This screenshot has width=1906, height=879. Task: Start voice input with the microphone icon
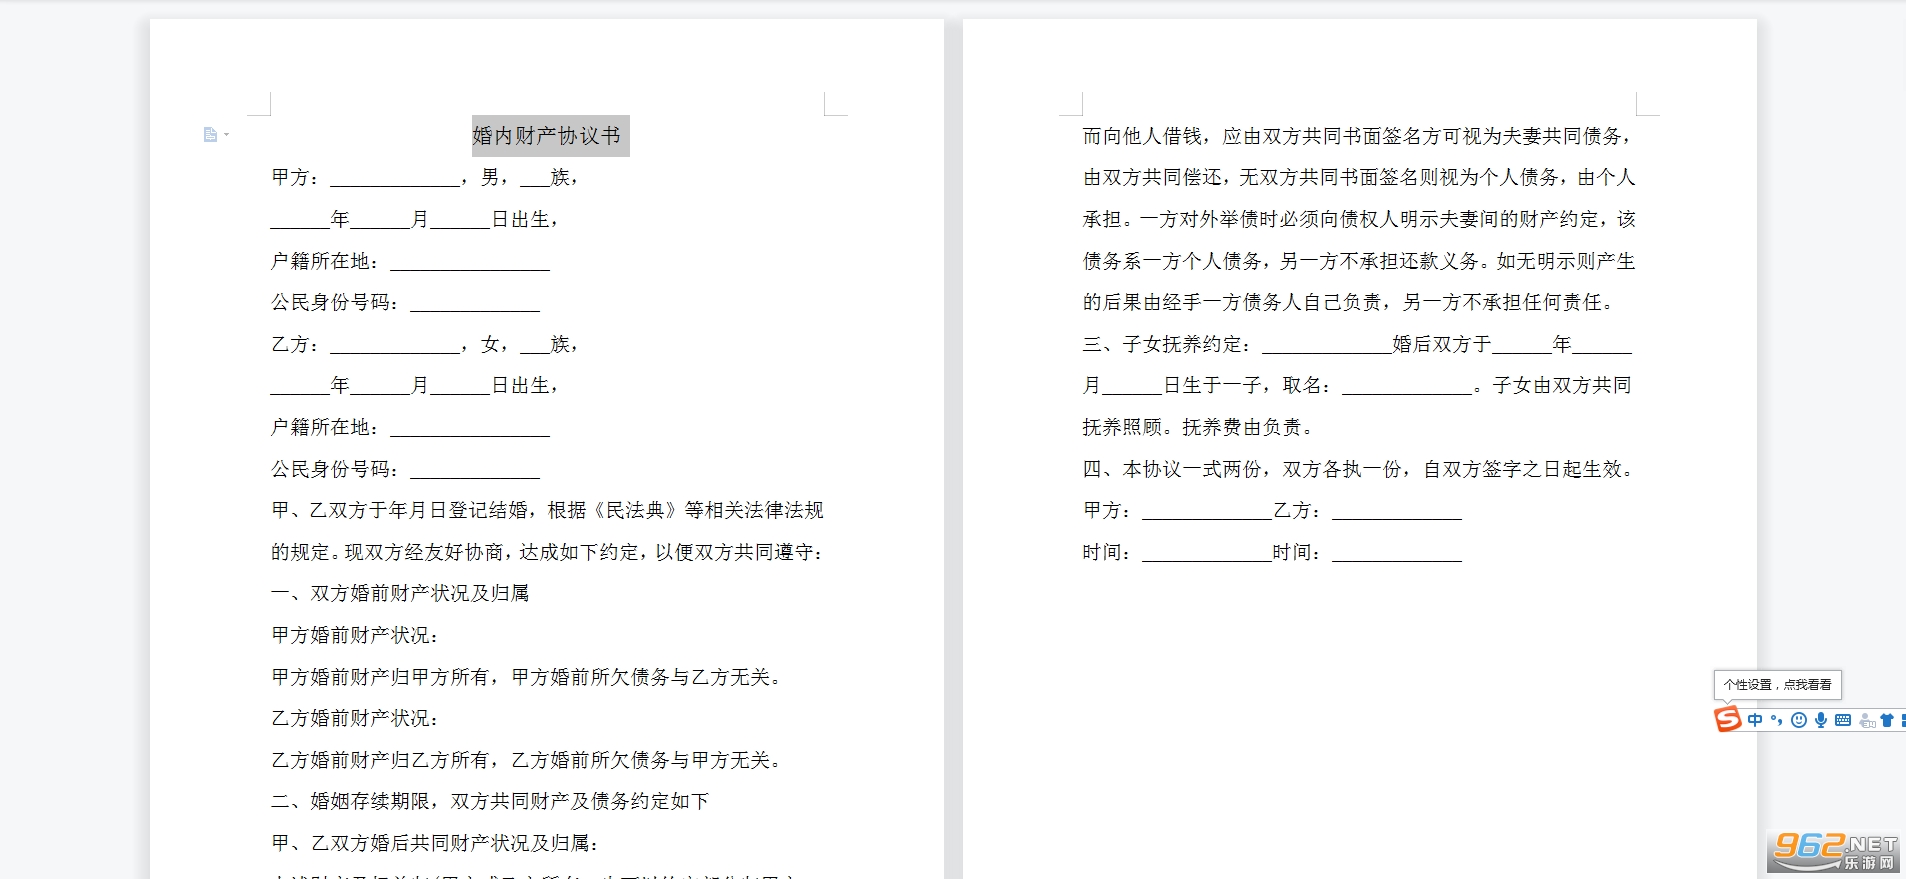(1821, 720)
